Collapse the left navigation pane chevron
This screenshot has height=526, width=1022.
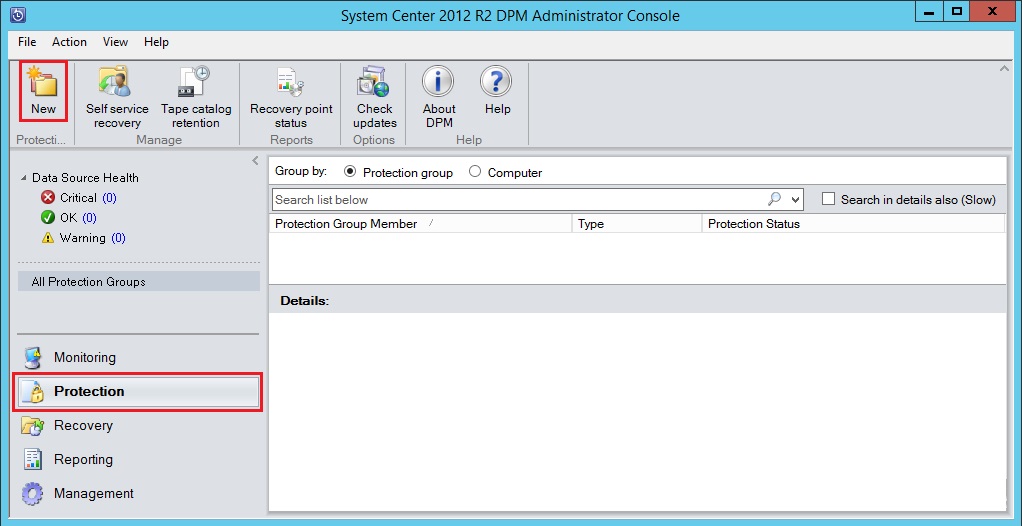tap(255, 161)
